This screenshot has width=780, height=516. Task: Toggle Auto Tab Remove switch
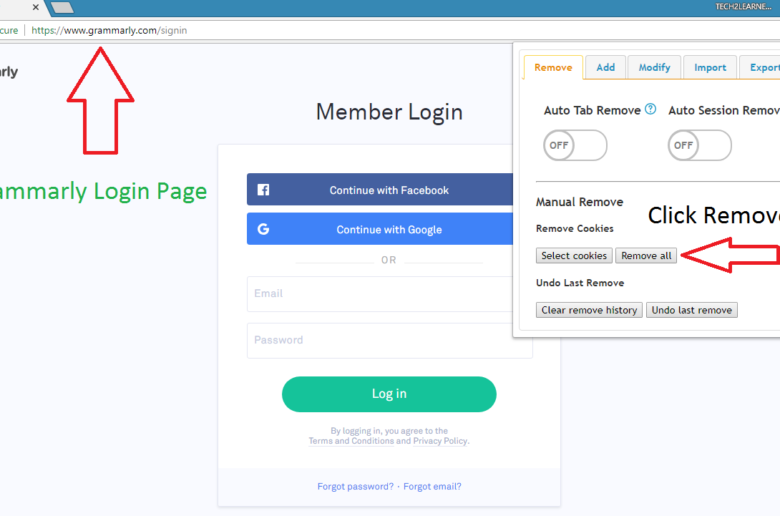tap(575, 145)
